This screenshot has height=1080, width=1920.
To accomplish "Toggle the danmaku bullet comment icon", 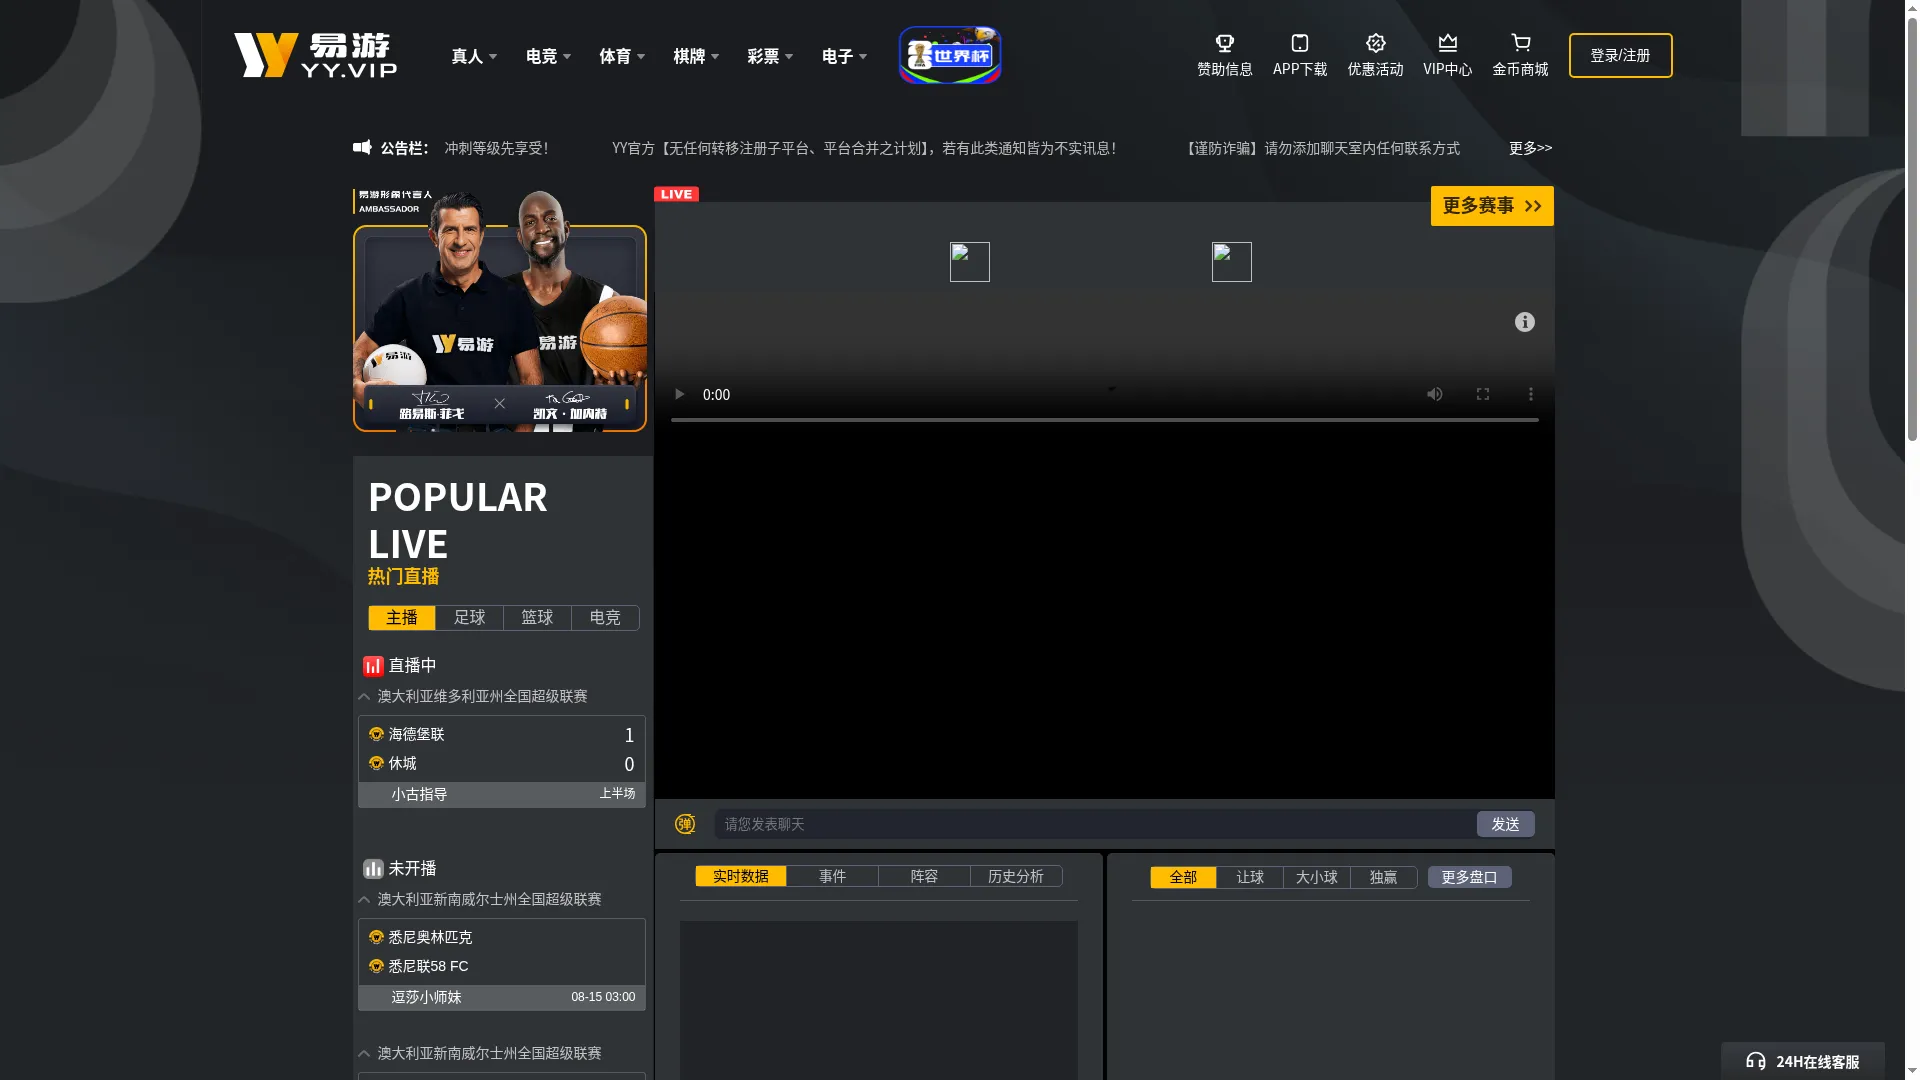I will (685, 824).
